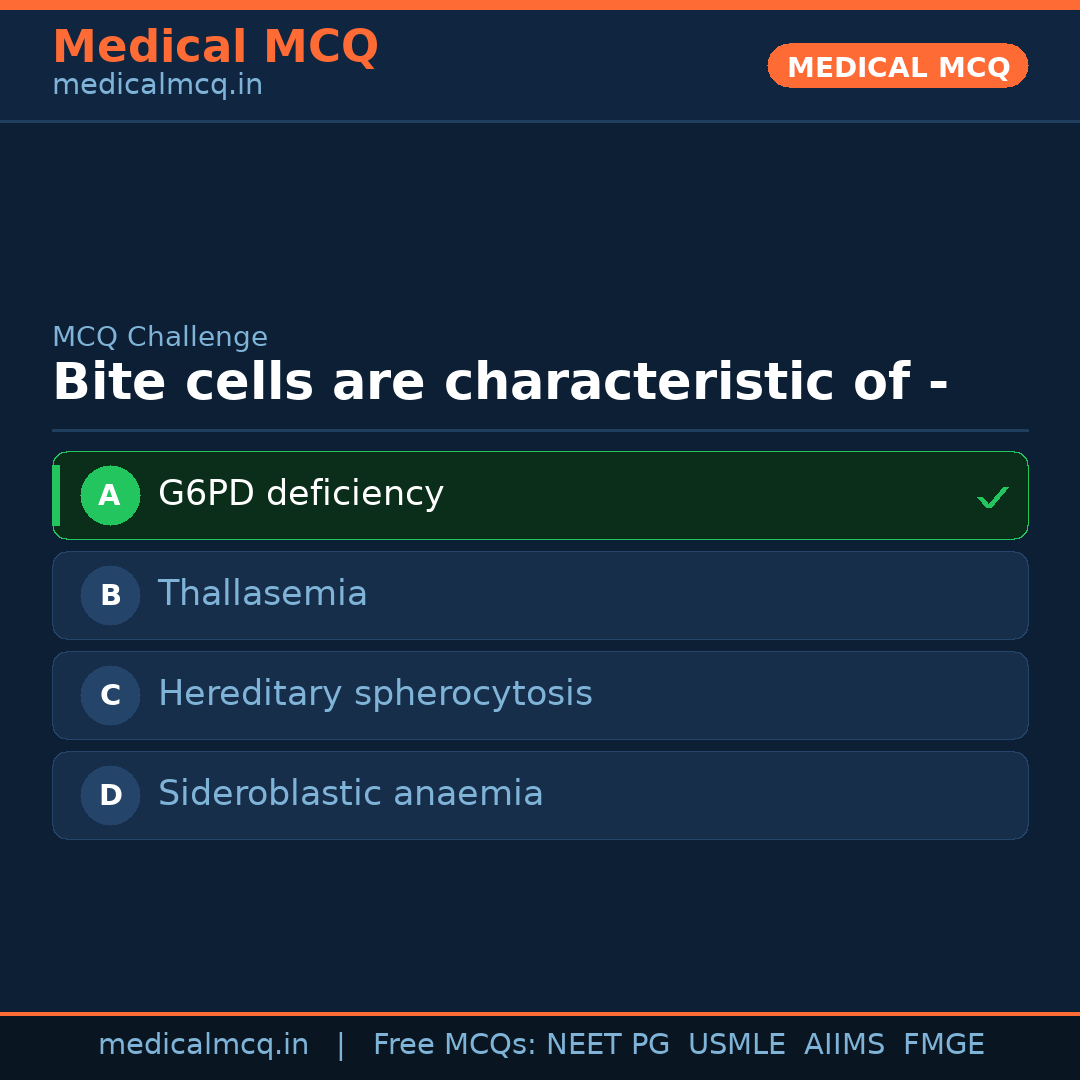Choose Hereditary spherocytosis option
This screenshot has height=1080, width=1080.
click(375, 694)
